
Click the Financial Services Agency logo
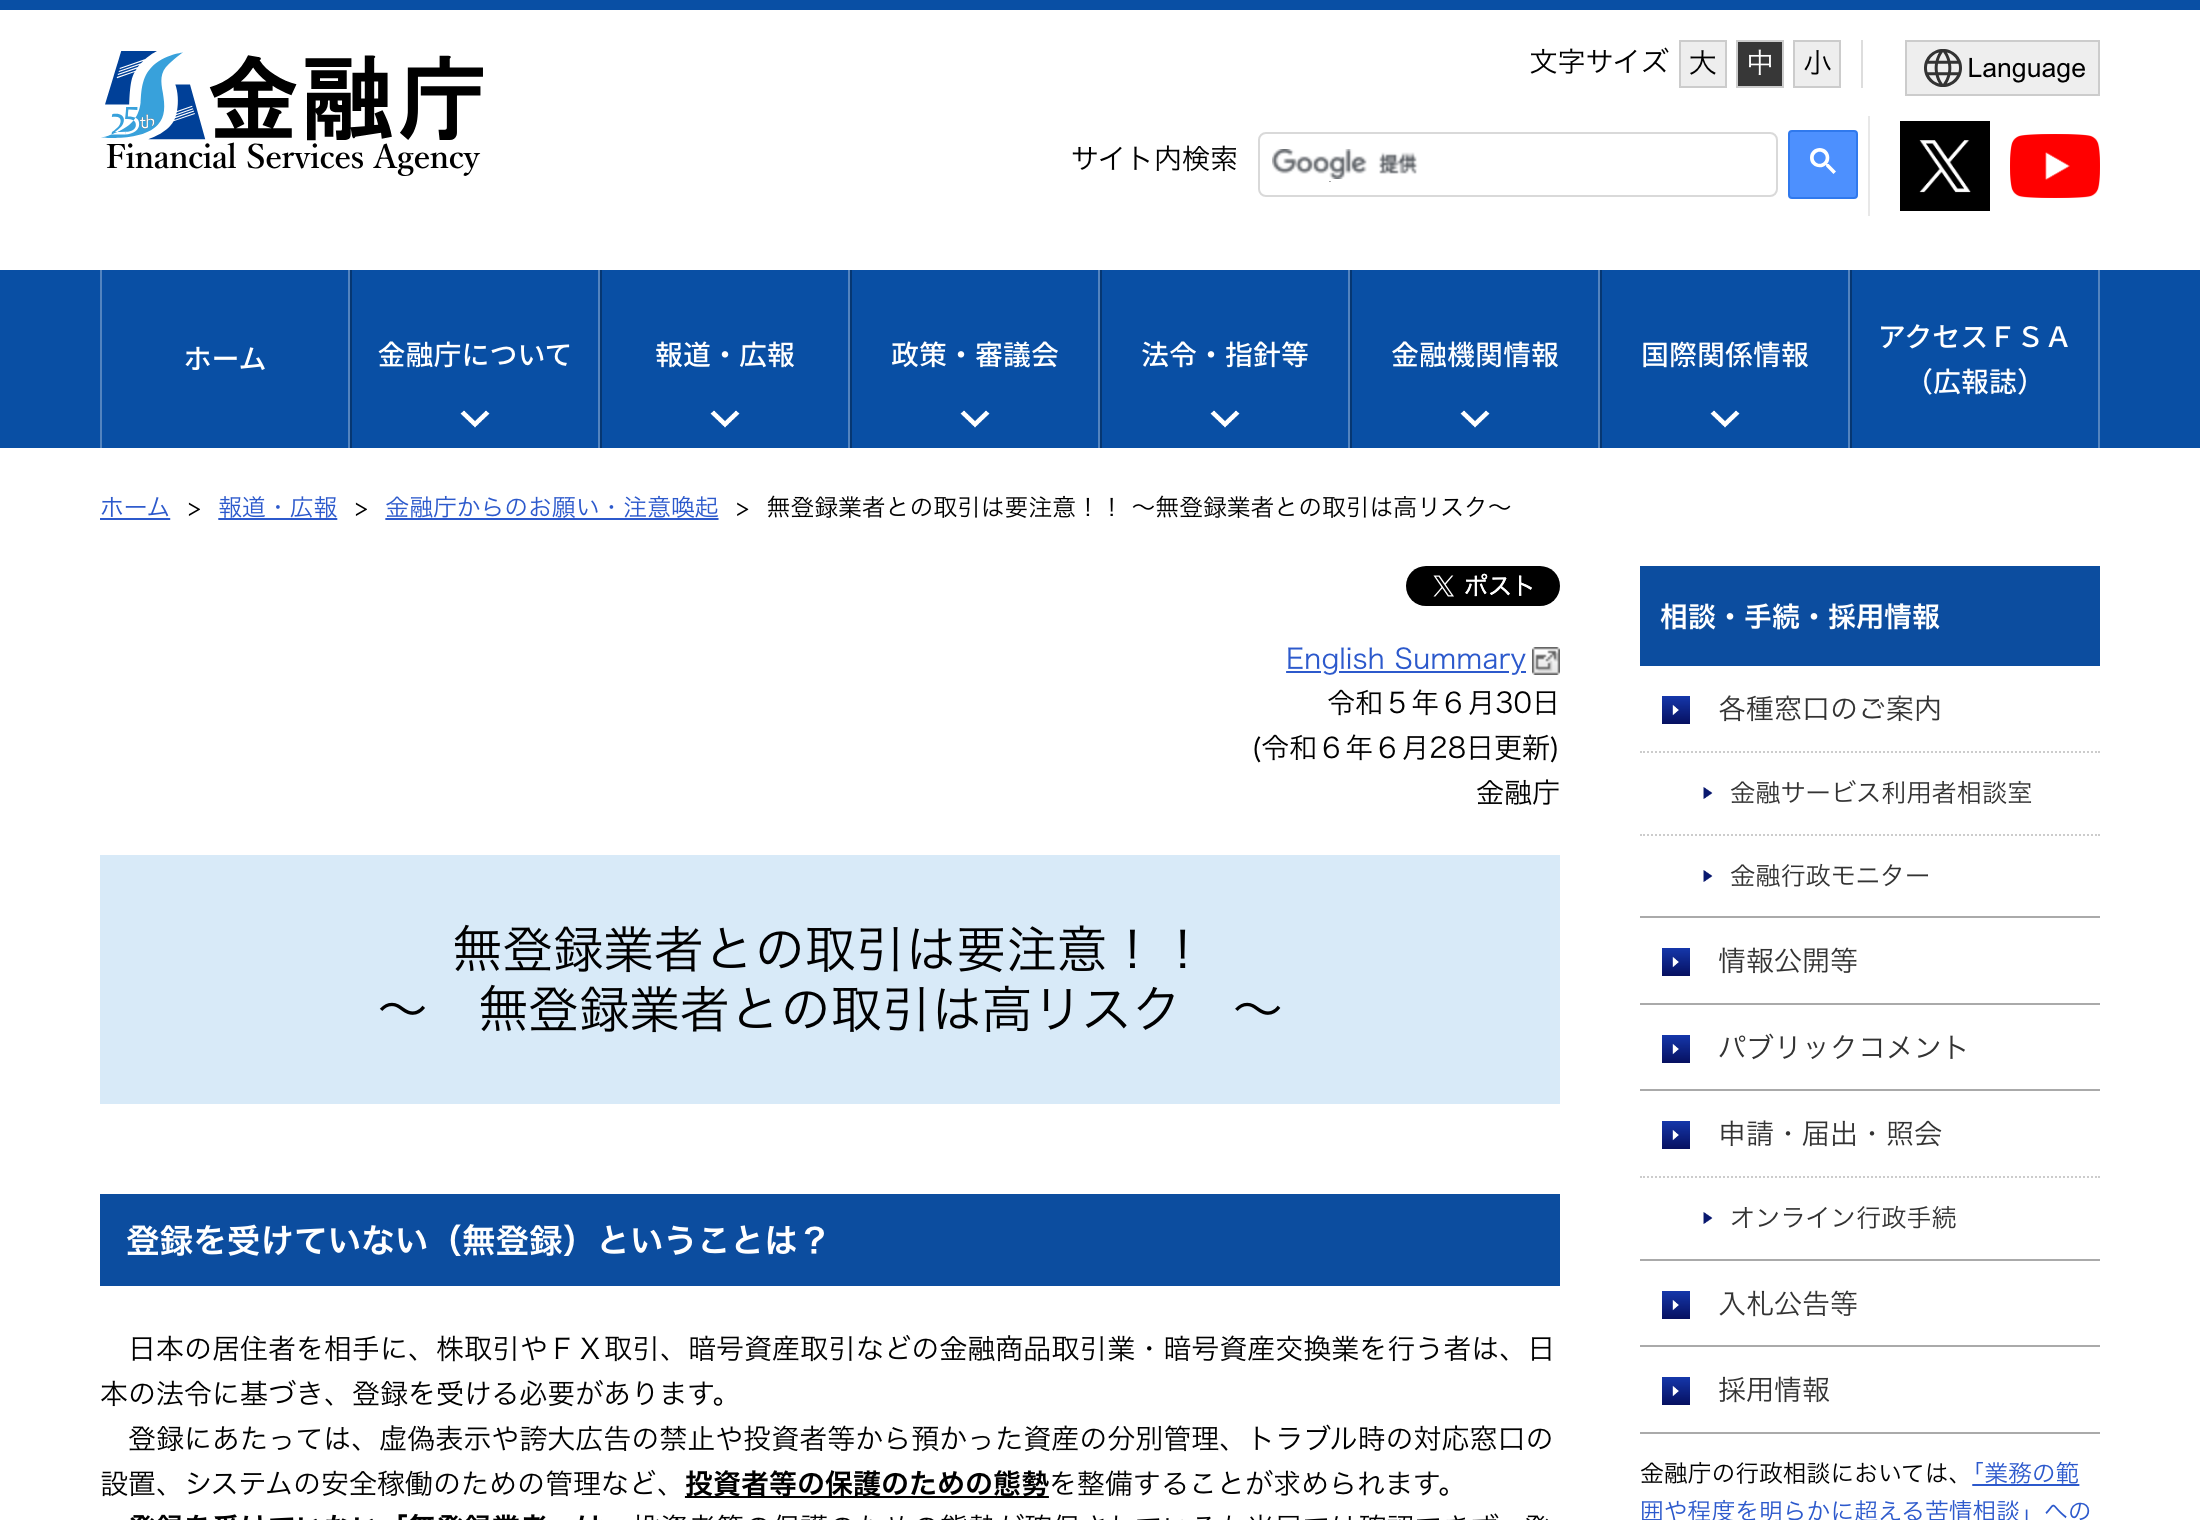tap(293, 113)
